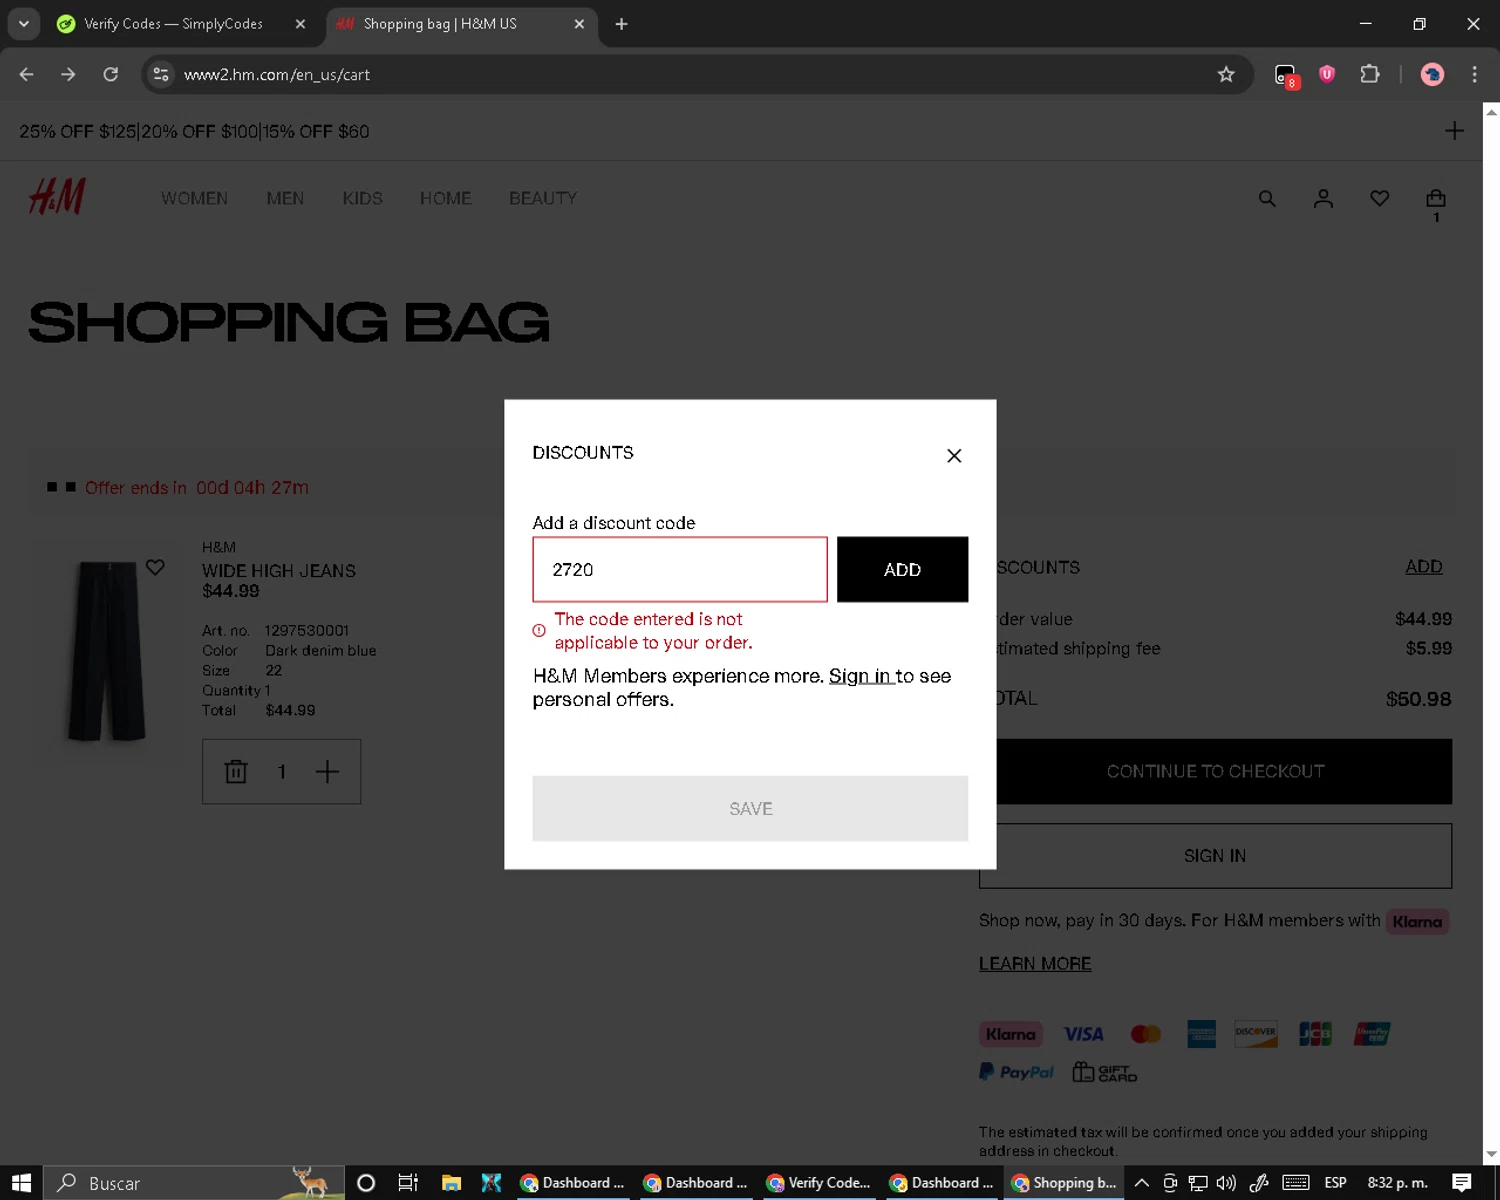Click the address bar URL
Viewport: 1500px width, 1200px height.
click(x=277, y=75)
